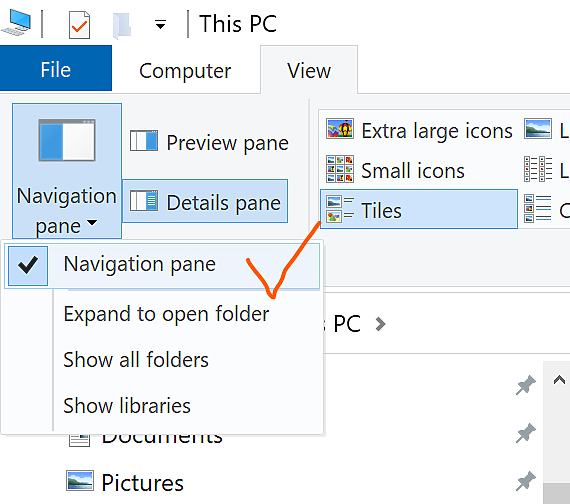
Task: Select the Tiles layout option
Action: [x=419, y=209]
